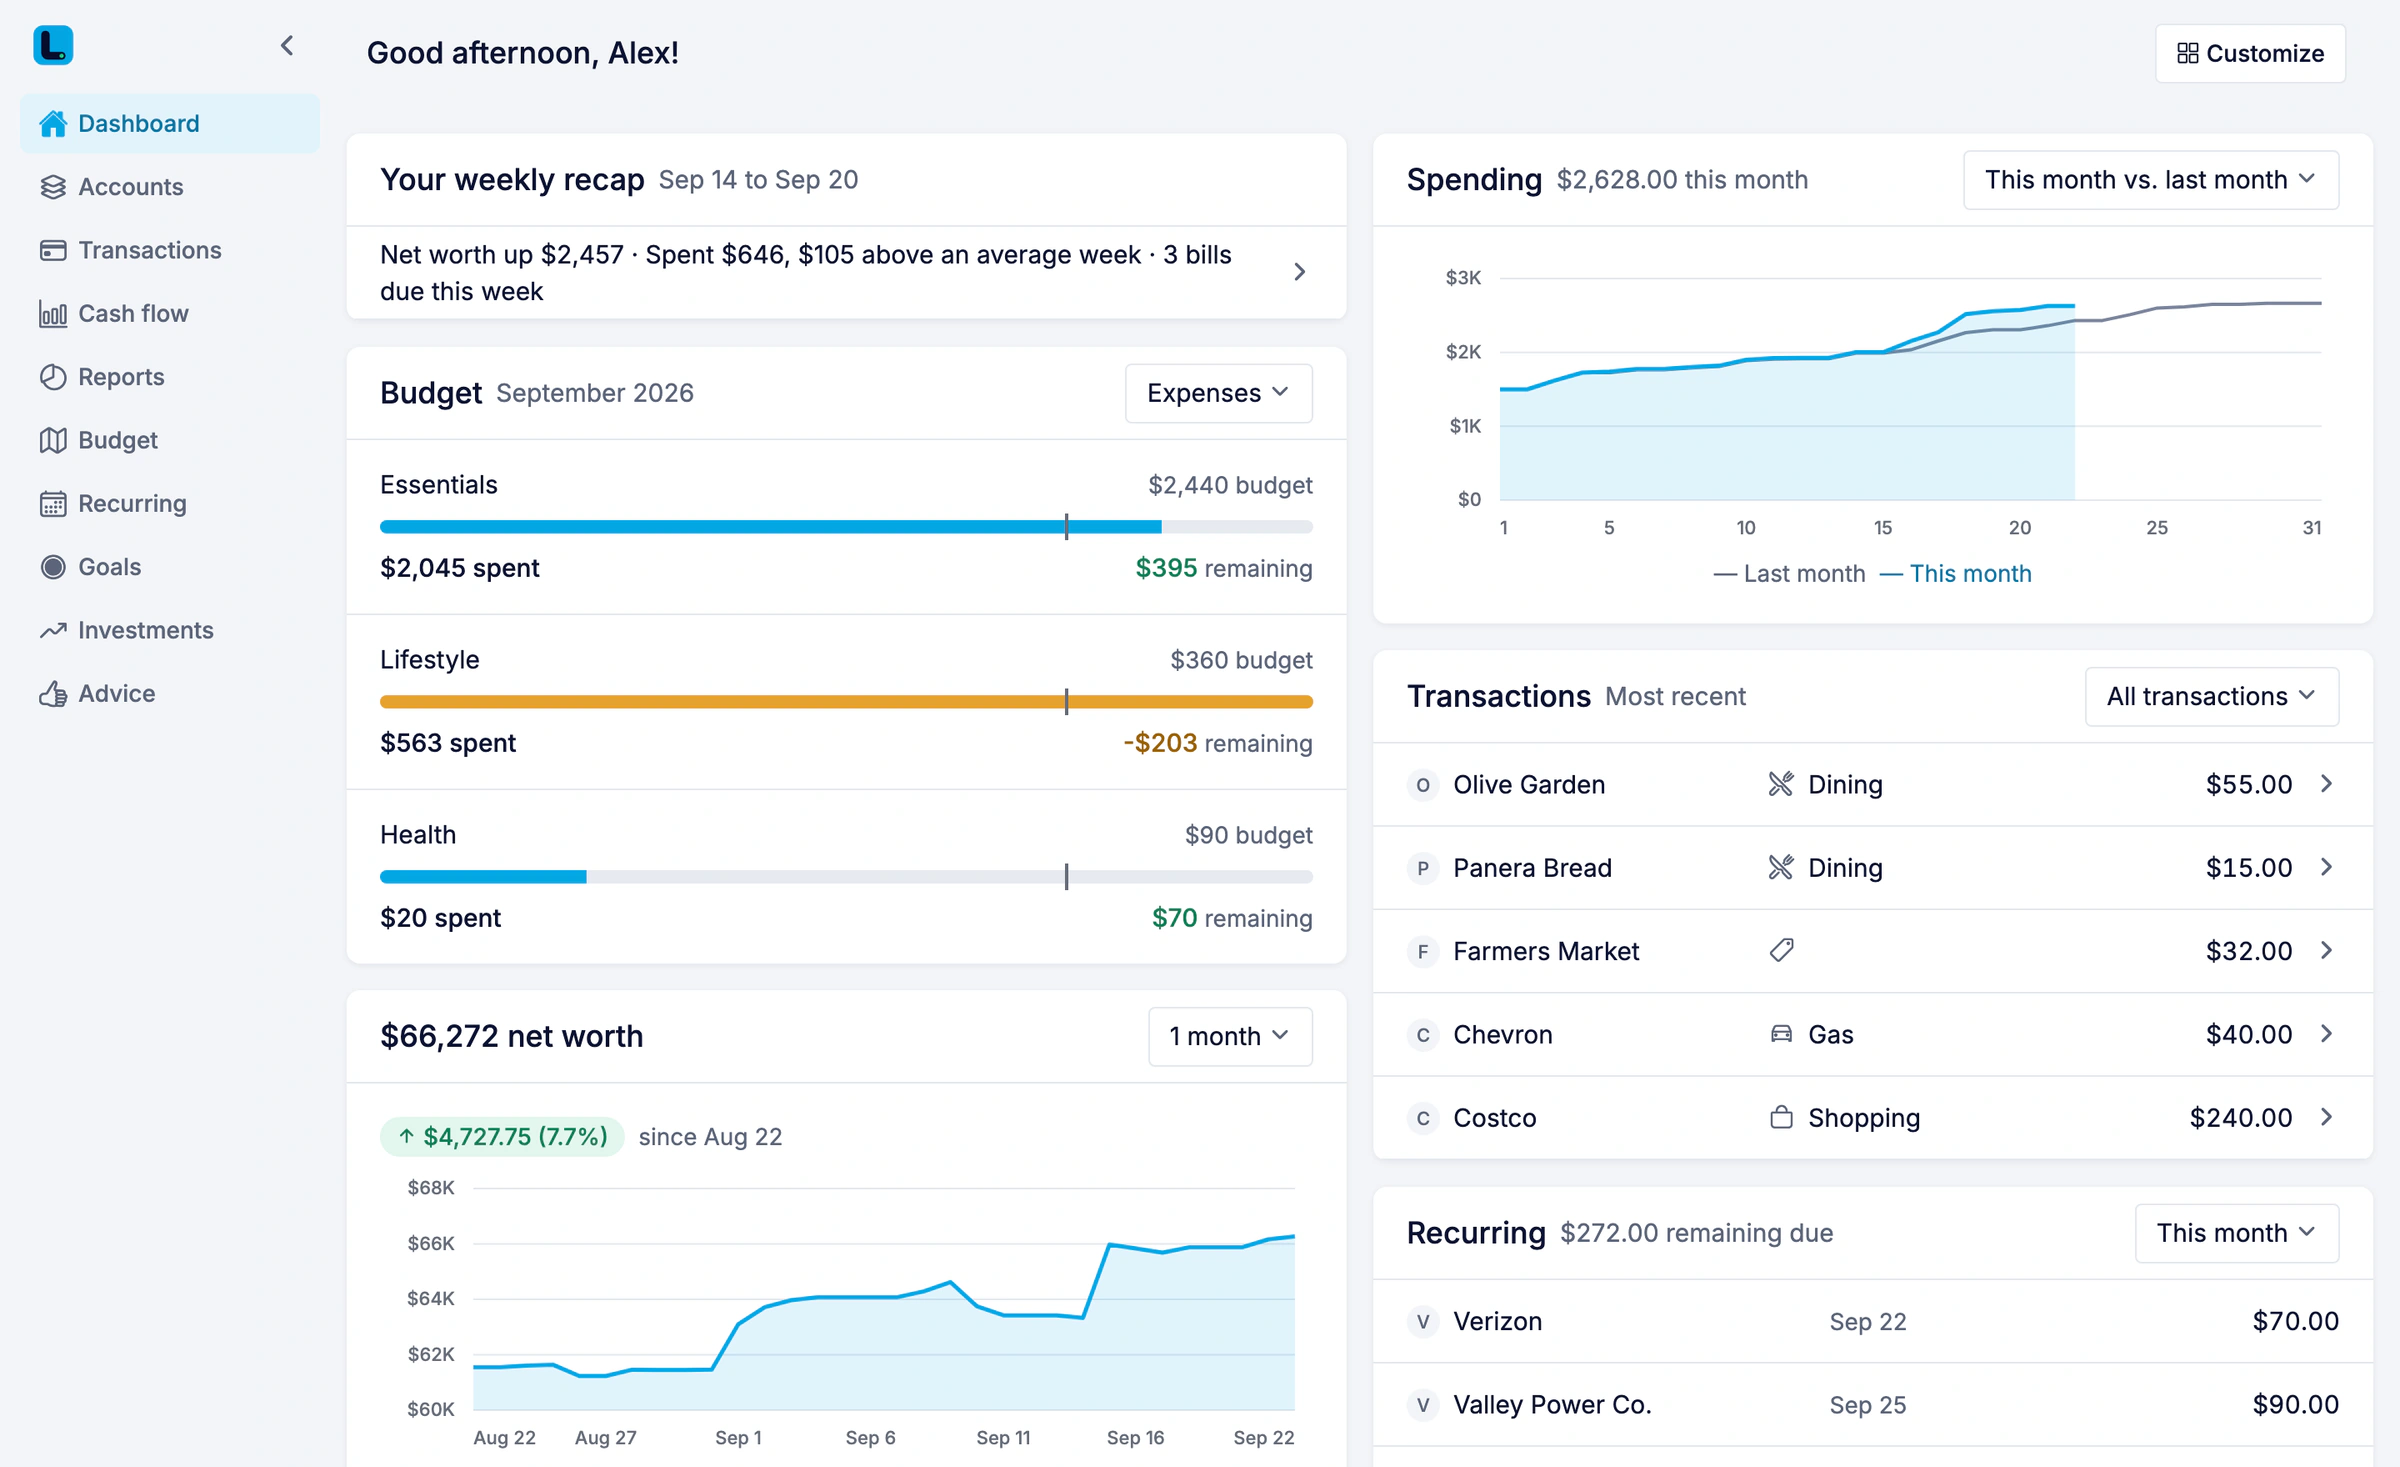The width and height of the screenshot is (2400, 1467).
Task: Click the Recurring calendar icon
Action: [x=53, y=504]
